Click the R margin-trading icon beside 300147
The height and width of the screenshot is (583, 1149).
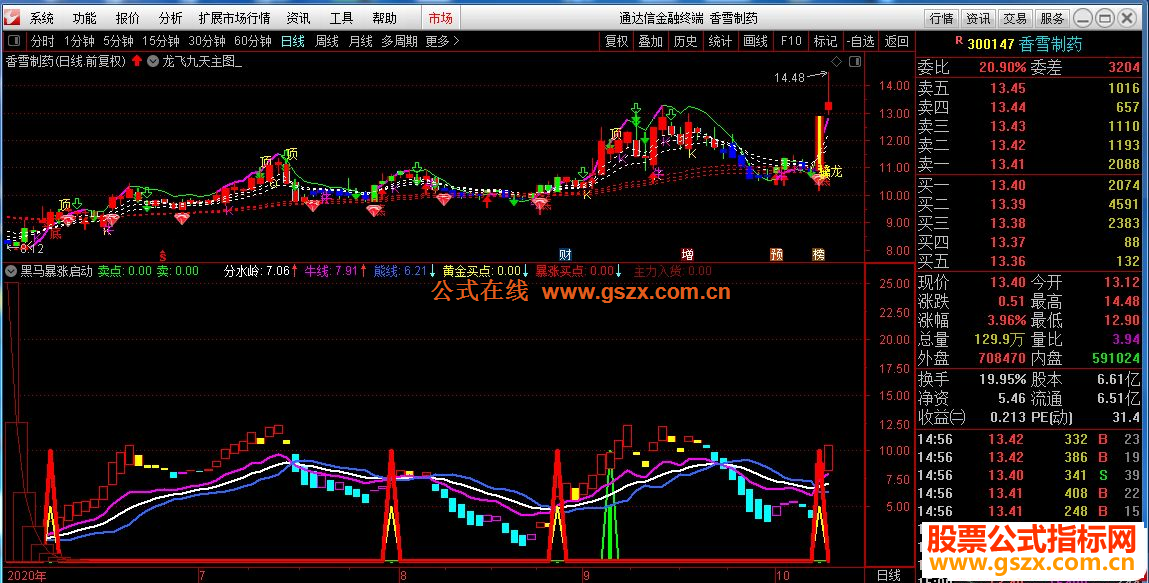point(958,41)
